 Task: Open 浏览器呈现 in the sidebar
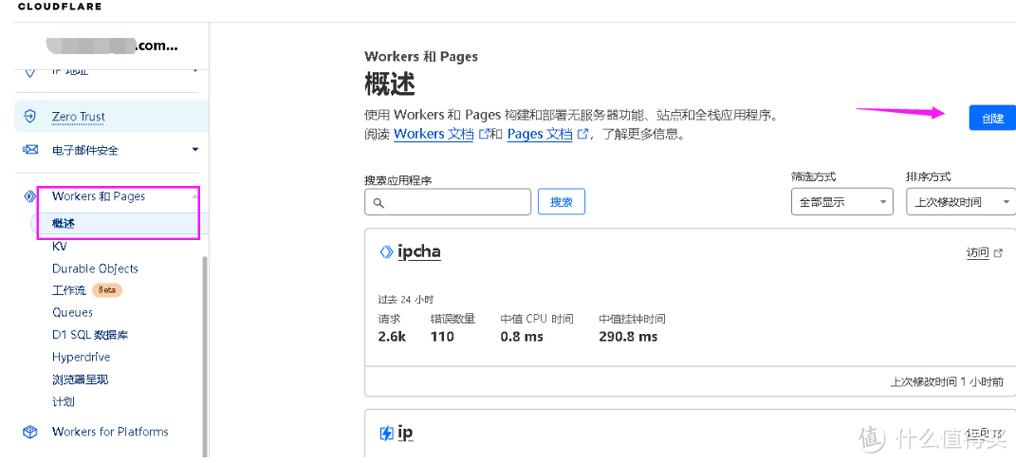pyautogui.click(x=80, y=379)
